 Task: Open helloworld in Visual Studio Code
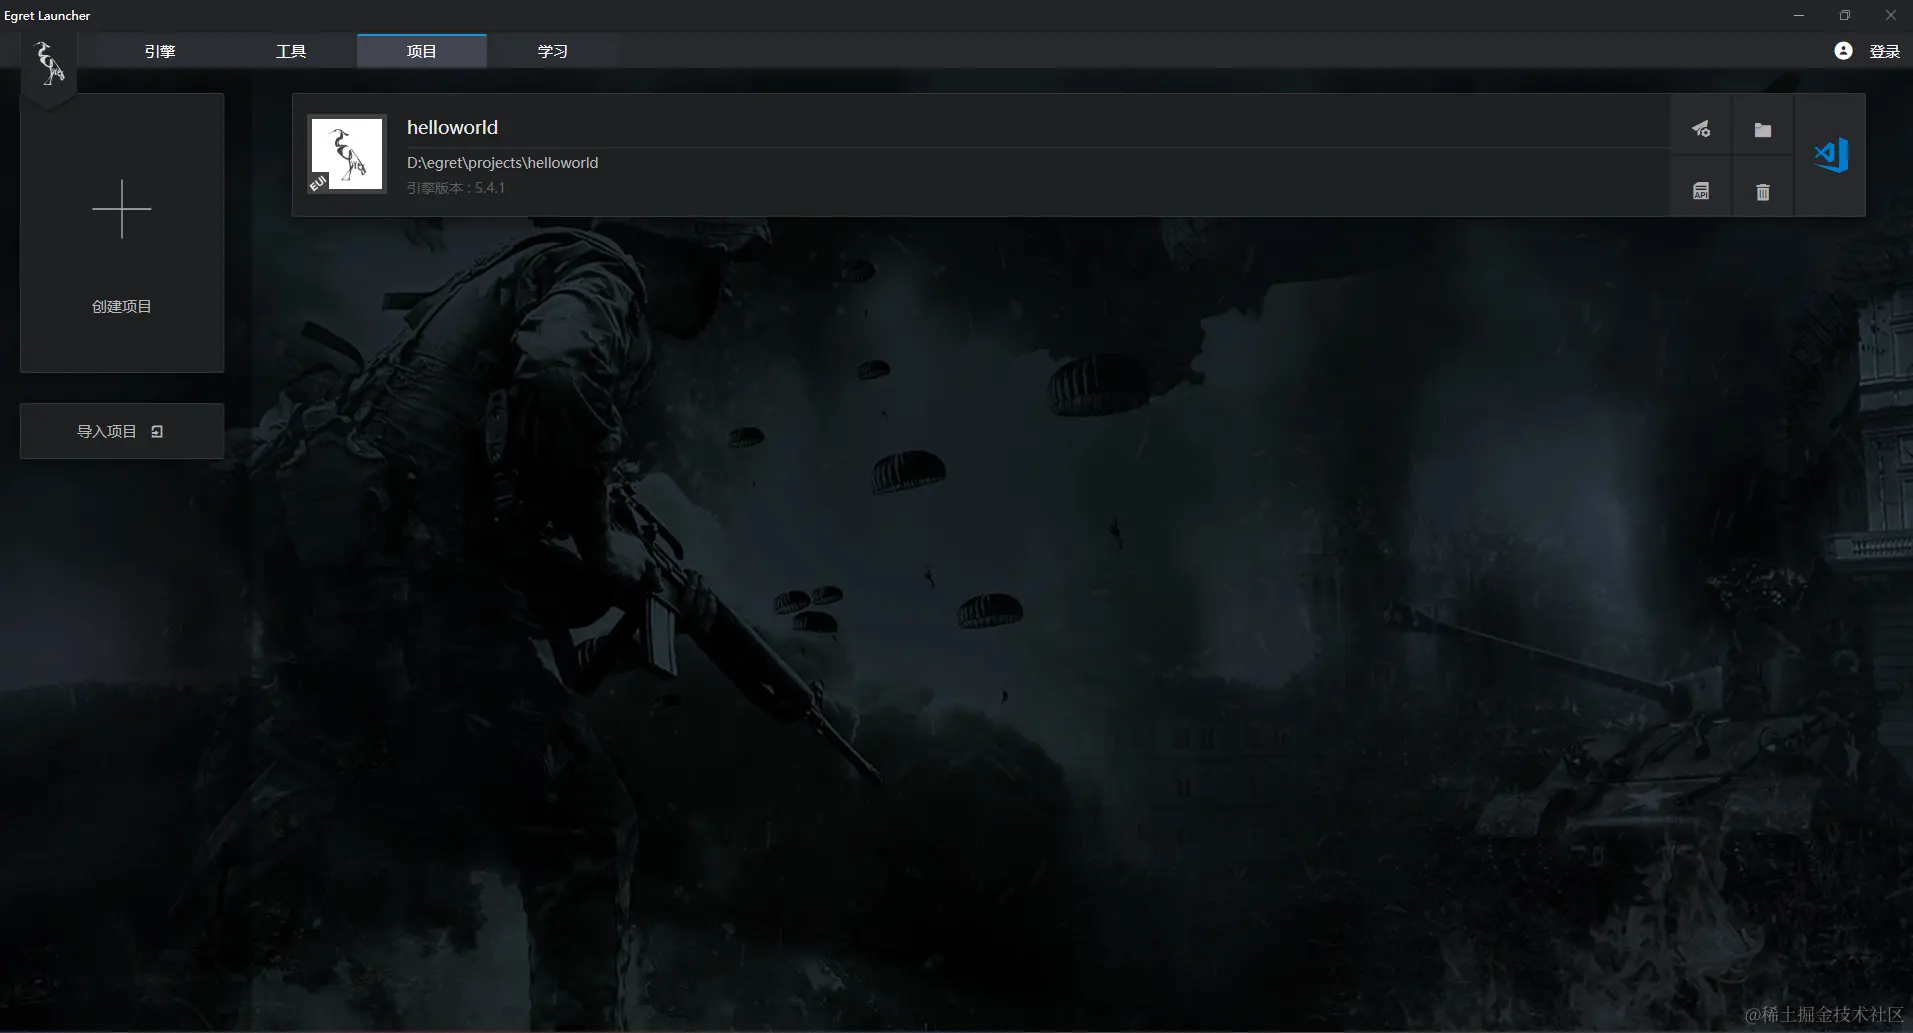pyautogui.click(x=1831, y=155)
